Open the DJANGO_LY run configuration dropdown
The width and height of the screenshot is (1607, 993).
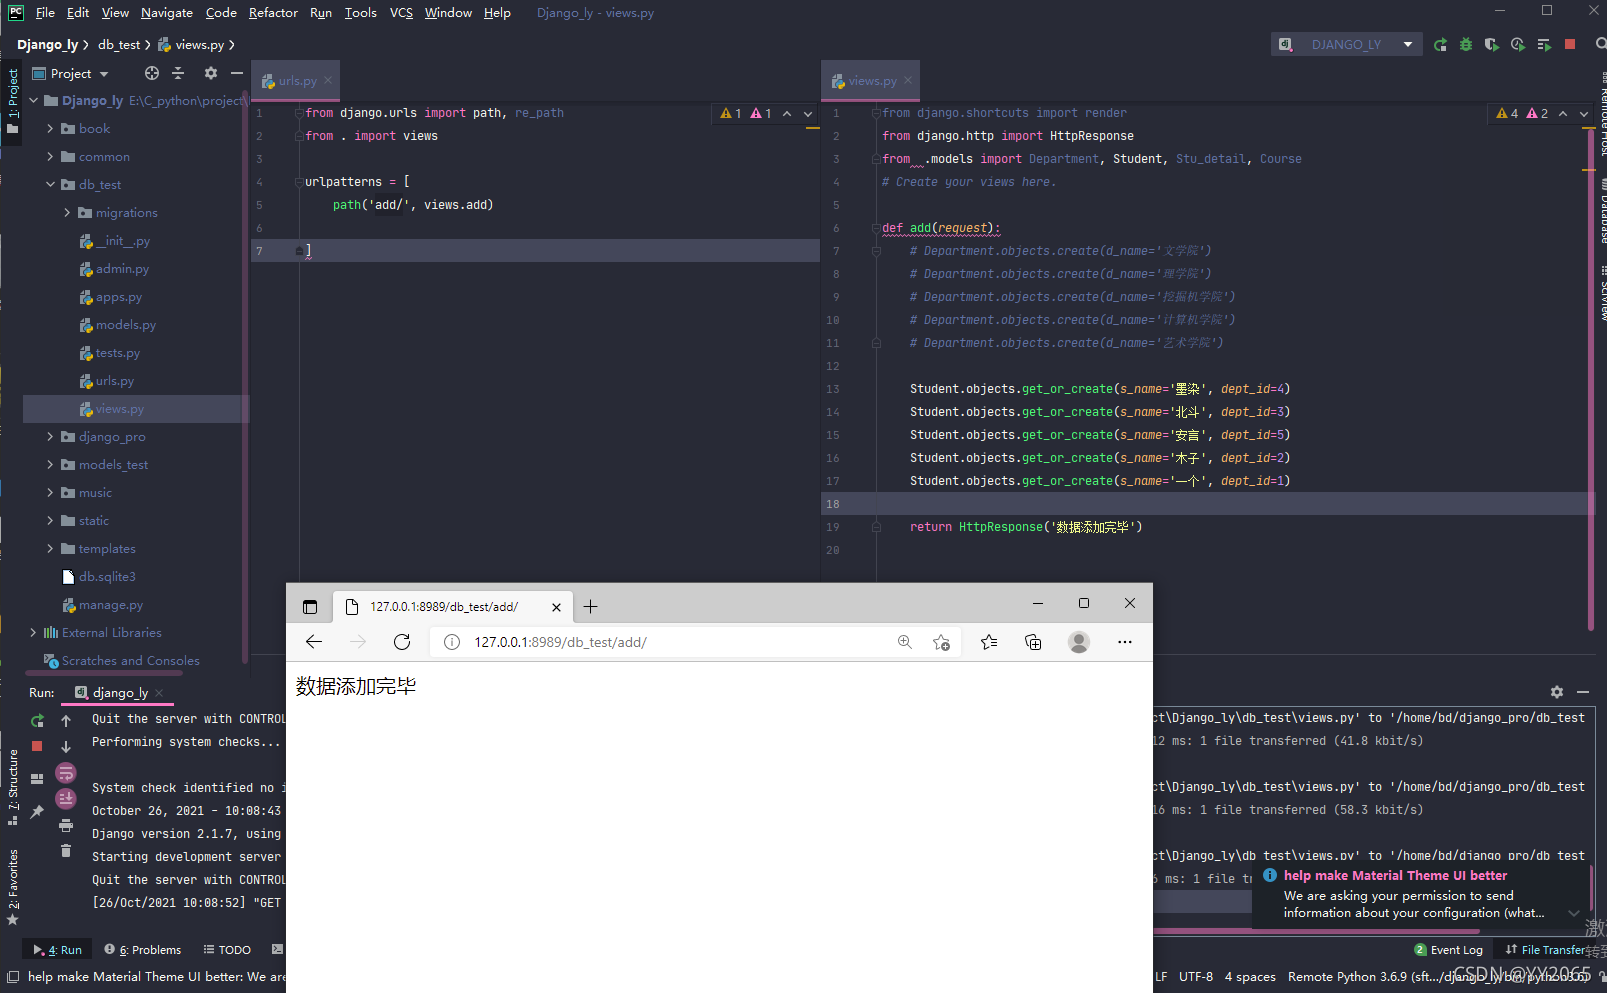point(1347,45)
